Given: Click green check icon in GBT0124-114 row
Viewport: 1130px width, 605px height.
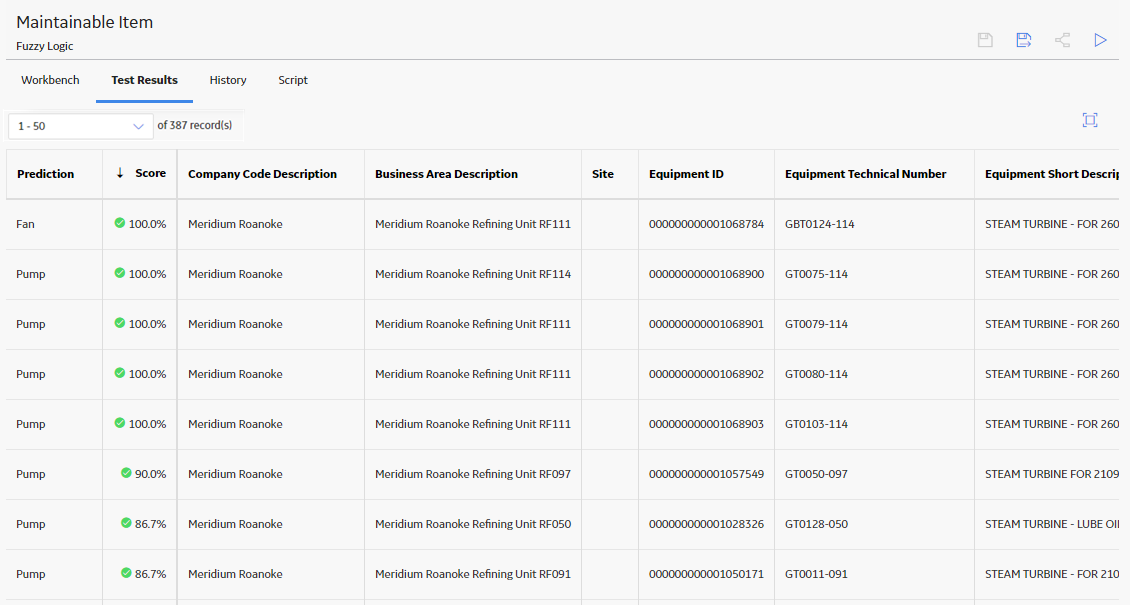Looking at the screenshot, I should pyautogui.click(x=120, y=223).
